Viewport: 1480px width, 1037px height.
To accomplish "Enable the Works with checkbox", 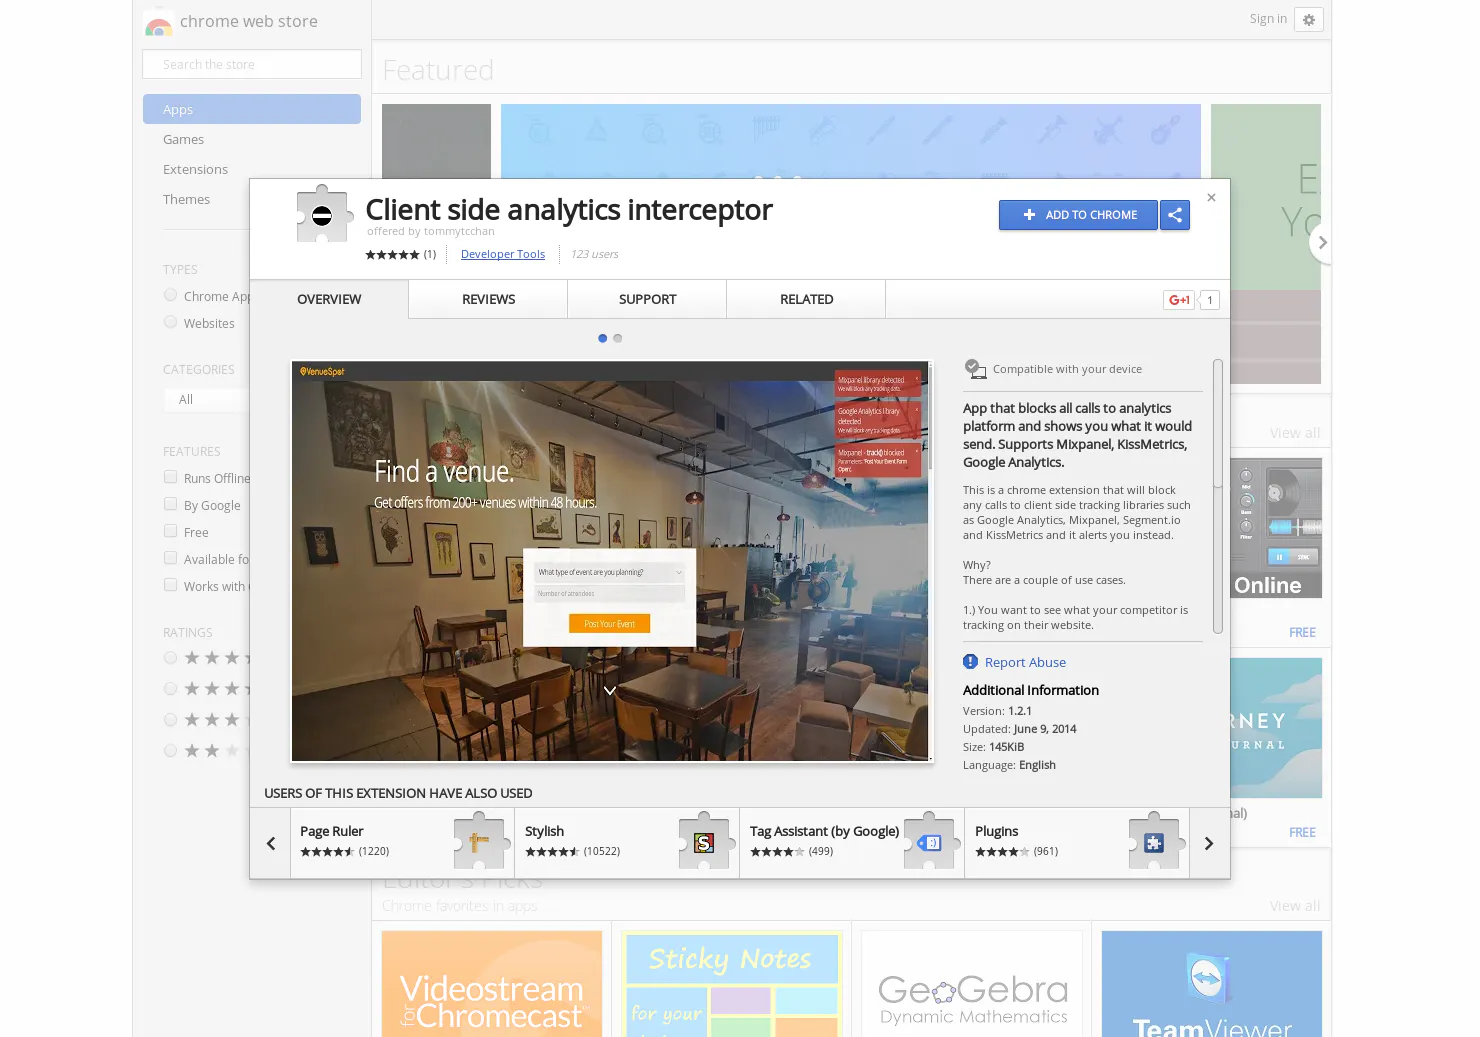I will (x=171, y=585).
